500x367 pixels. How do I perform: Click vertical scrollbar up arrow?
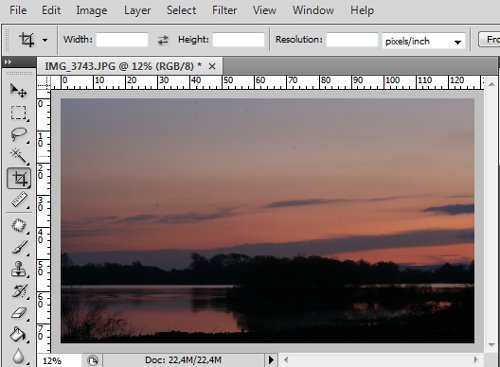[x=491, y=84]
